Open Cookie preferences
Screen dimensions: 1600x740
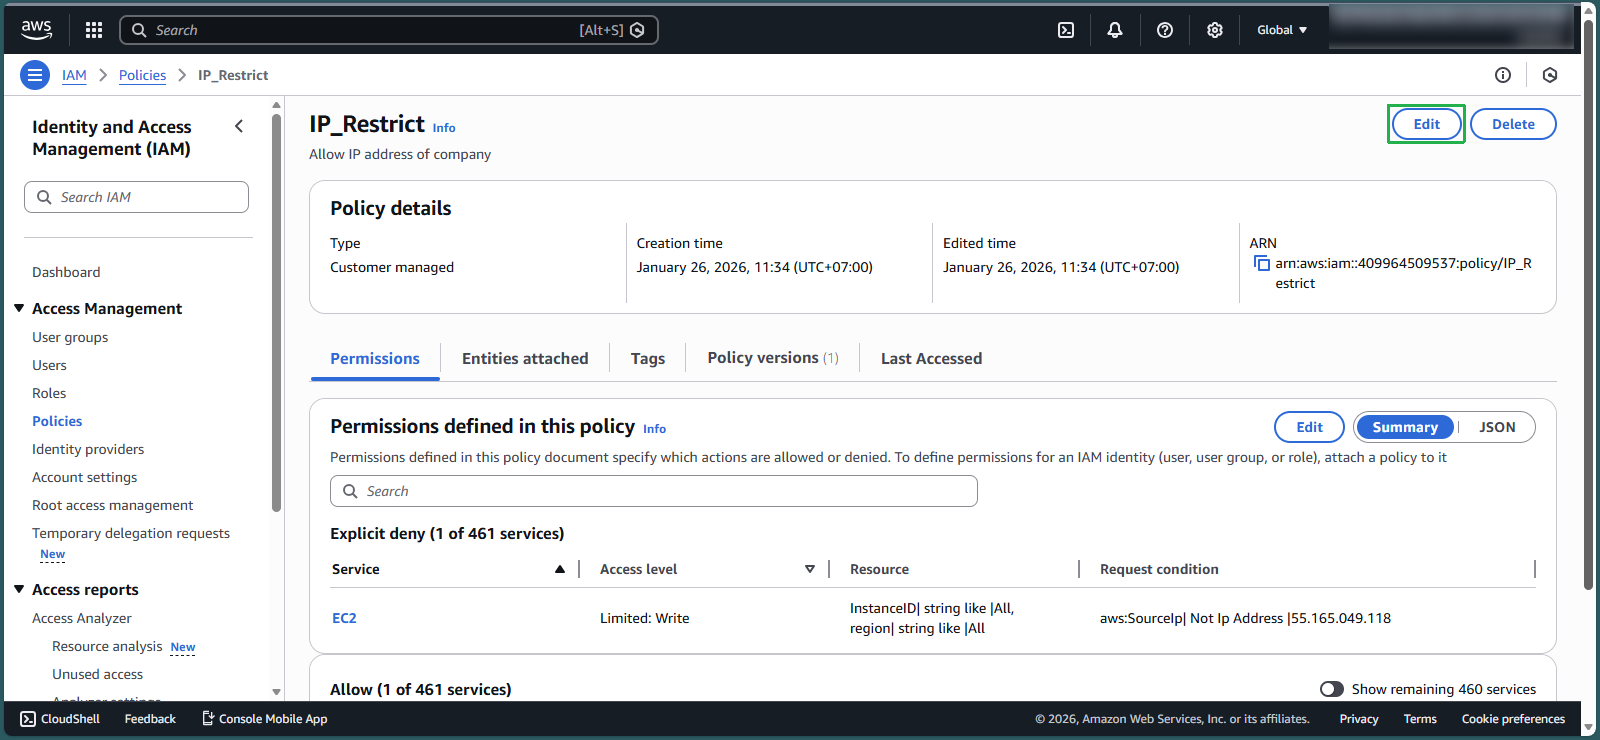pyautogui.click(x=1513, y=719)
